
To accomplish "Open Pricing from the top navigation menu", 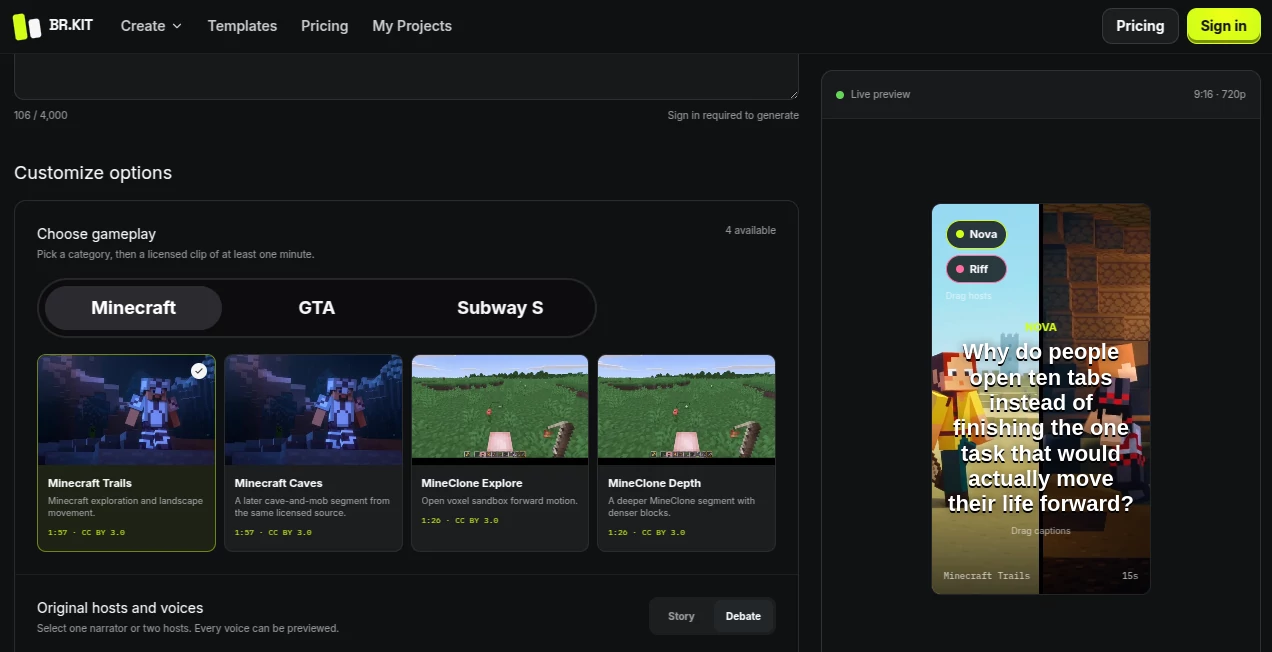I will (325, 26).
